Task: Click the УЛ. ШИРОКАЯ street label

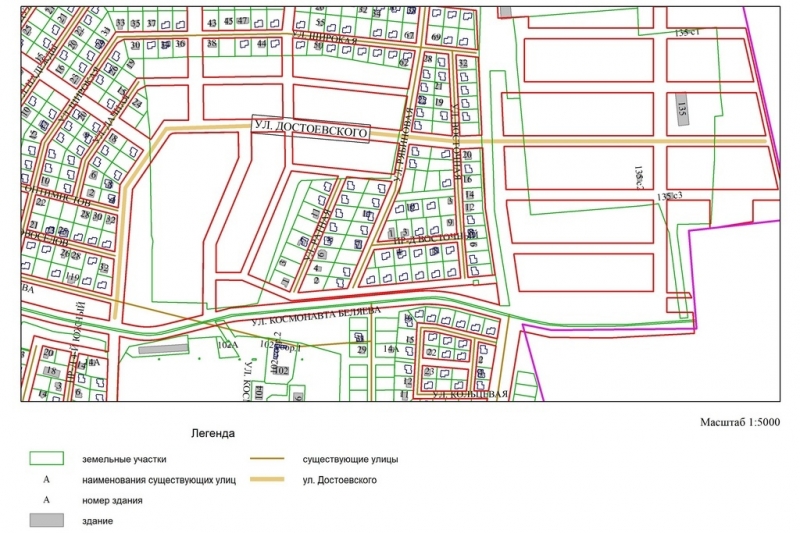Action: pos(324,38)
